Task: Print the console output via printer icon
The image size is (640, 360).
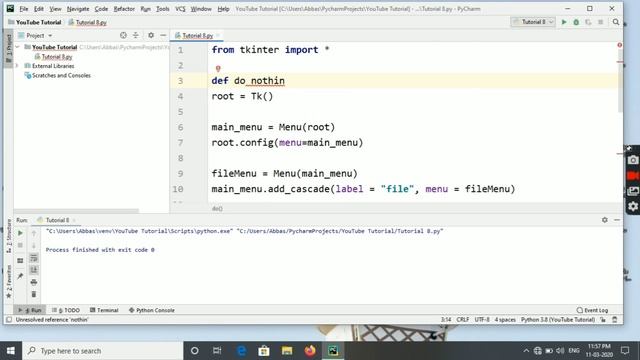Action: pyautogui.click(x=34, y=282)
